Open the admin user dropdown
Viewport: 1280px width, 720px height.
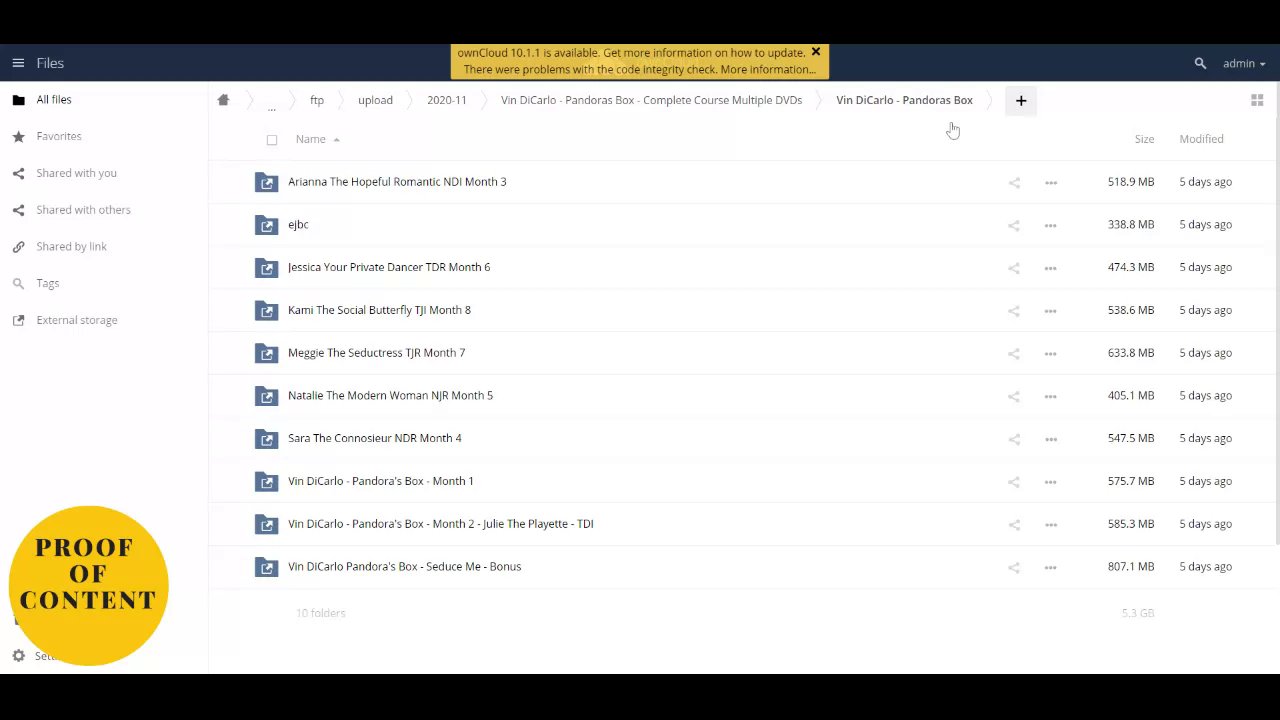[1244, 63]
